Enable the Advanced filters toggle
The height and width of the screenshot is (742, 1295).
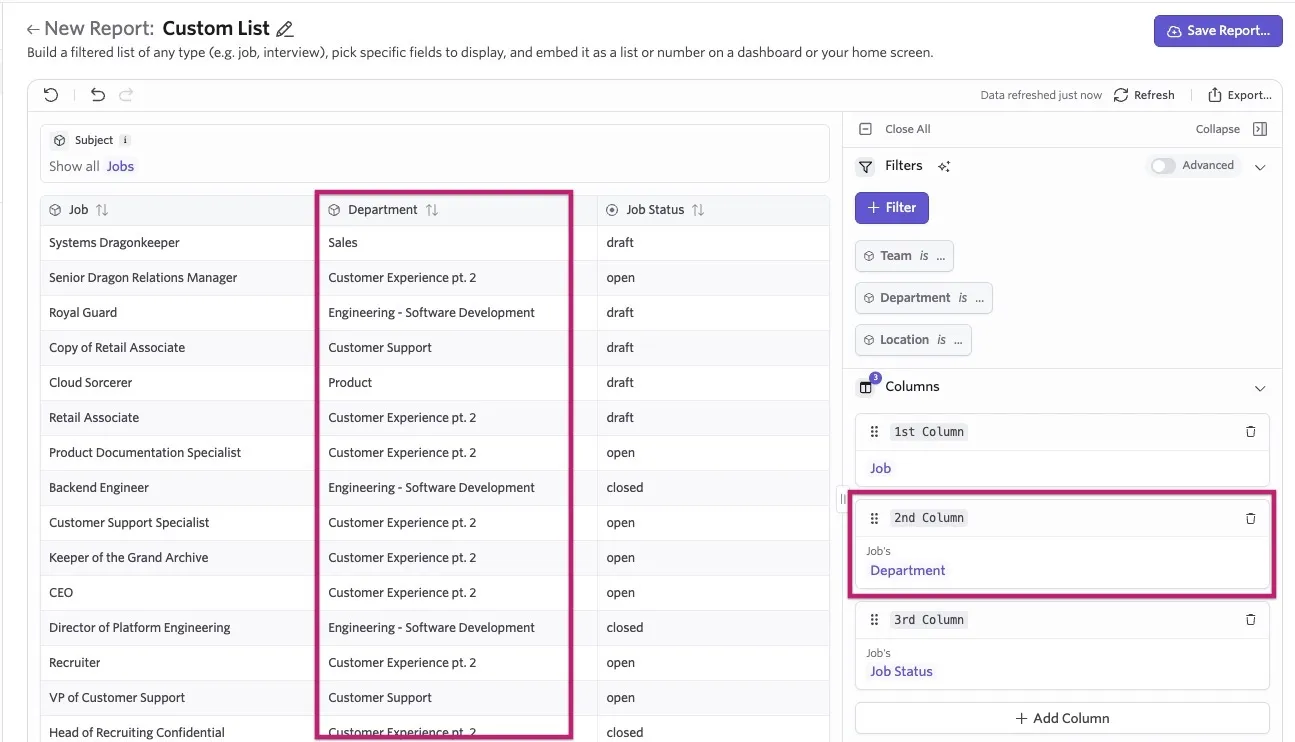pyautogui.click(x=1163, y=166)
